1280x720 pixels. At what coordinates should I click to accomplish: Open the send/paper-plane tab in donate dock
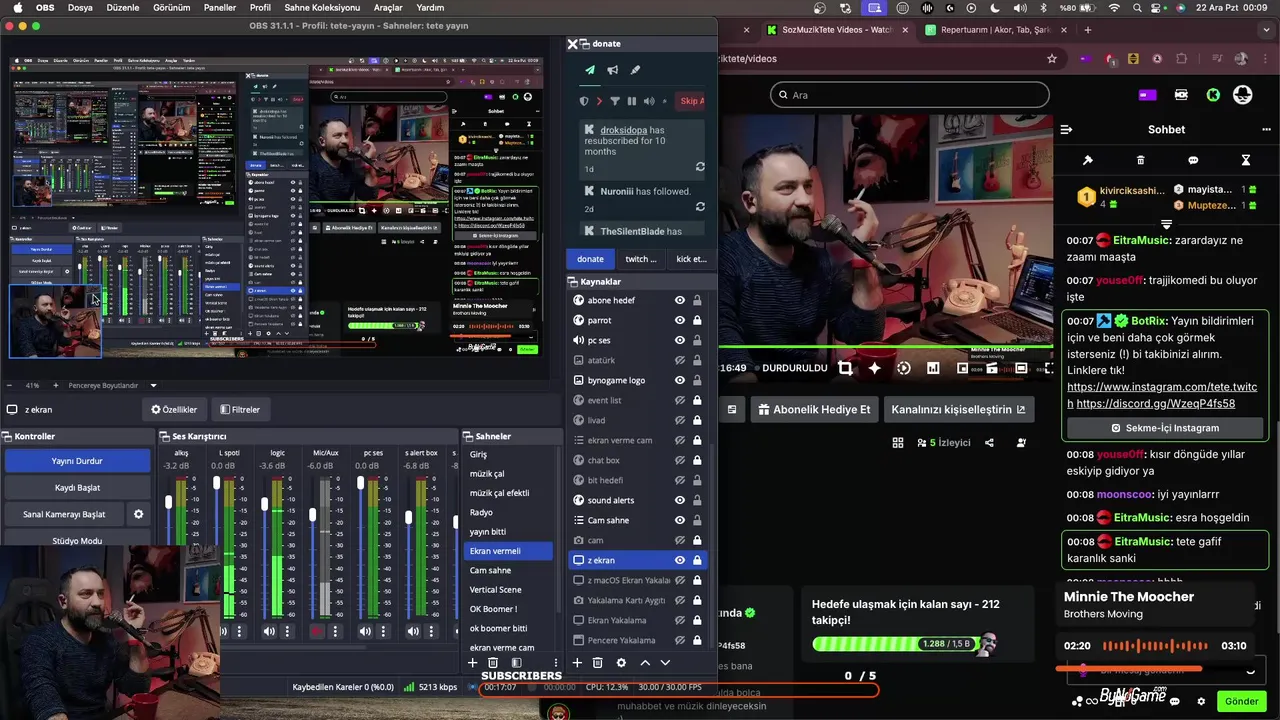pyautogui.click(x=590, y=70)
